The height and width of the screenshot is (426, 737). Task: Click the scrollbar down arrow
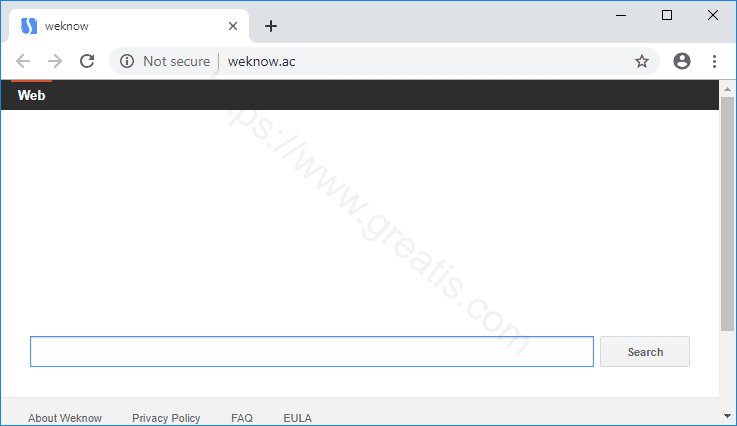coord(727,416)
